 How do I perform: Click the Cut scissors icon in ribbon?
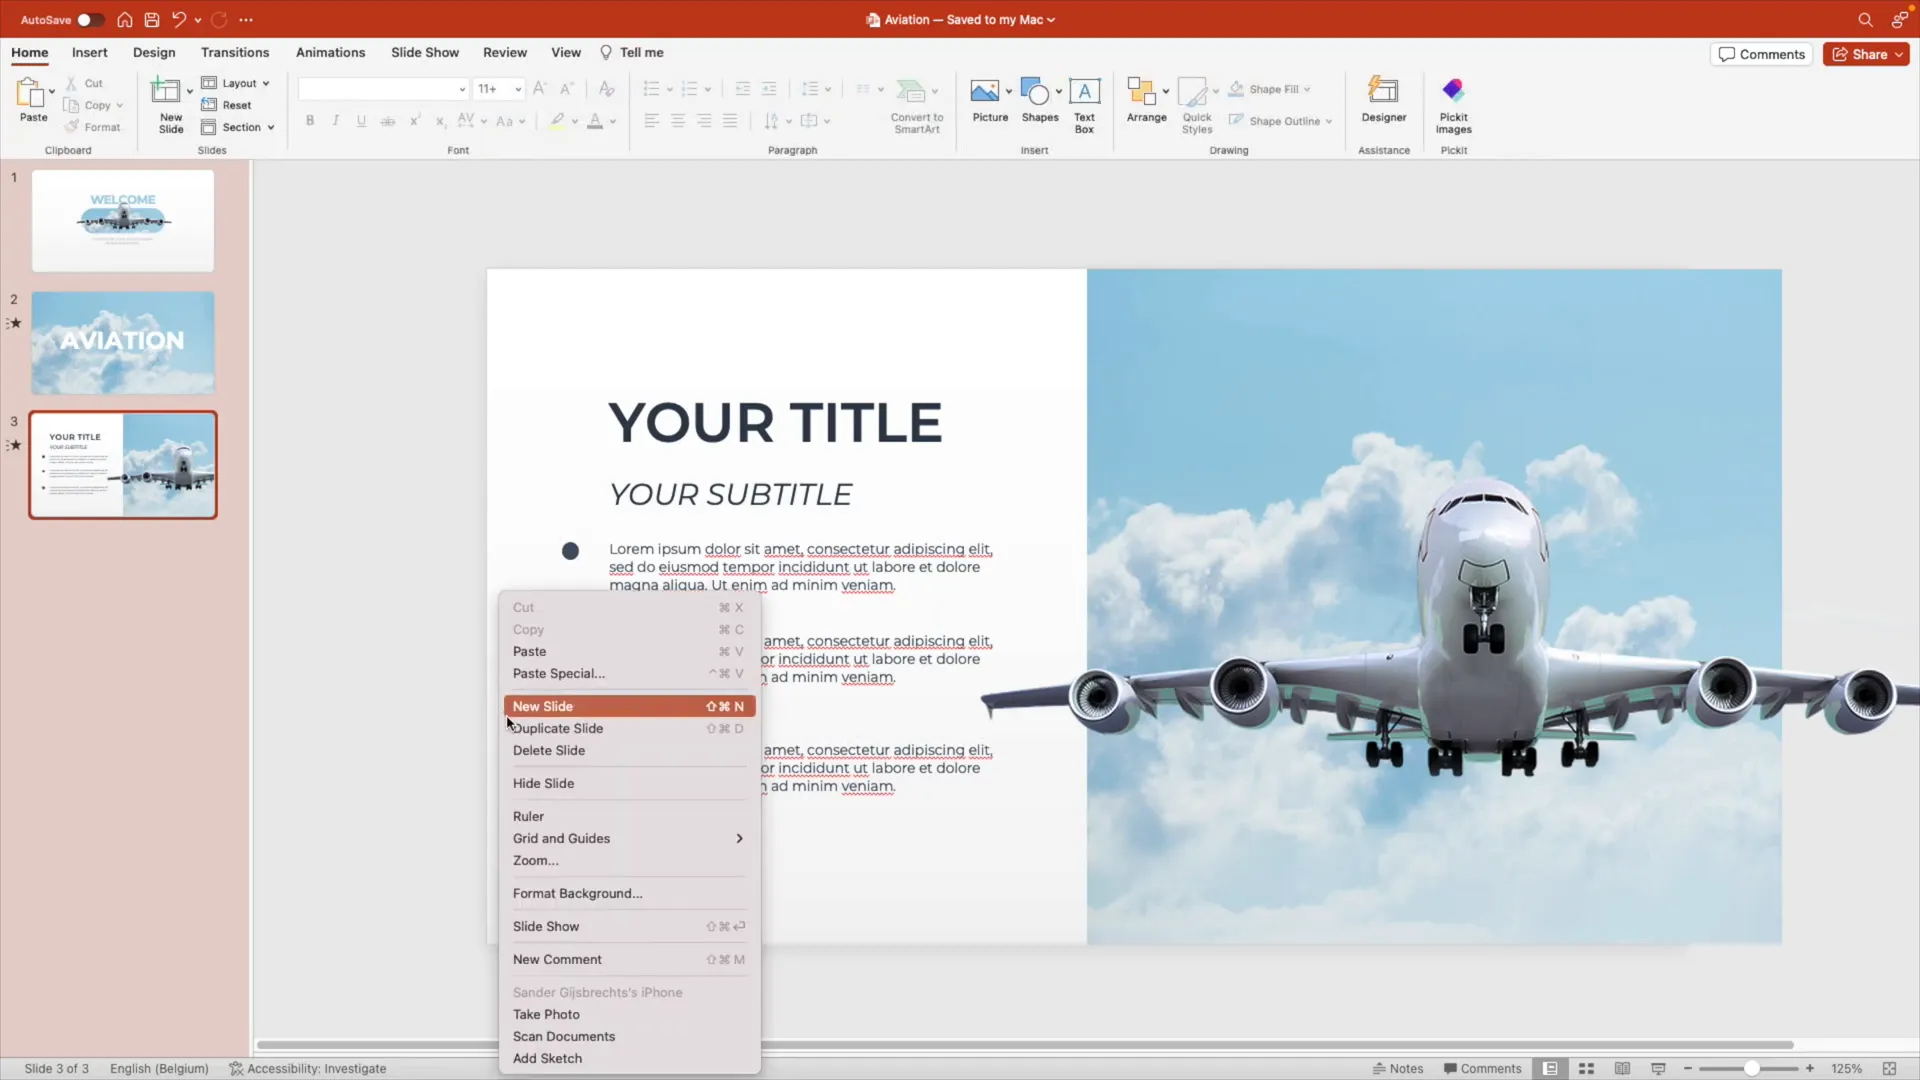[72, 84]
